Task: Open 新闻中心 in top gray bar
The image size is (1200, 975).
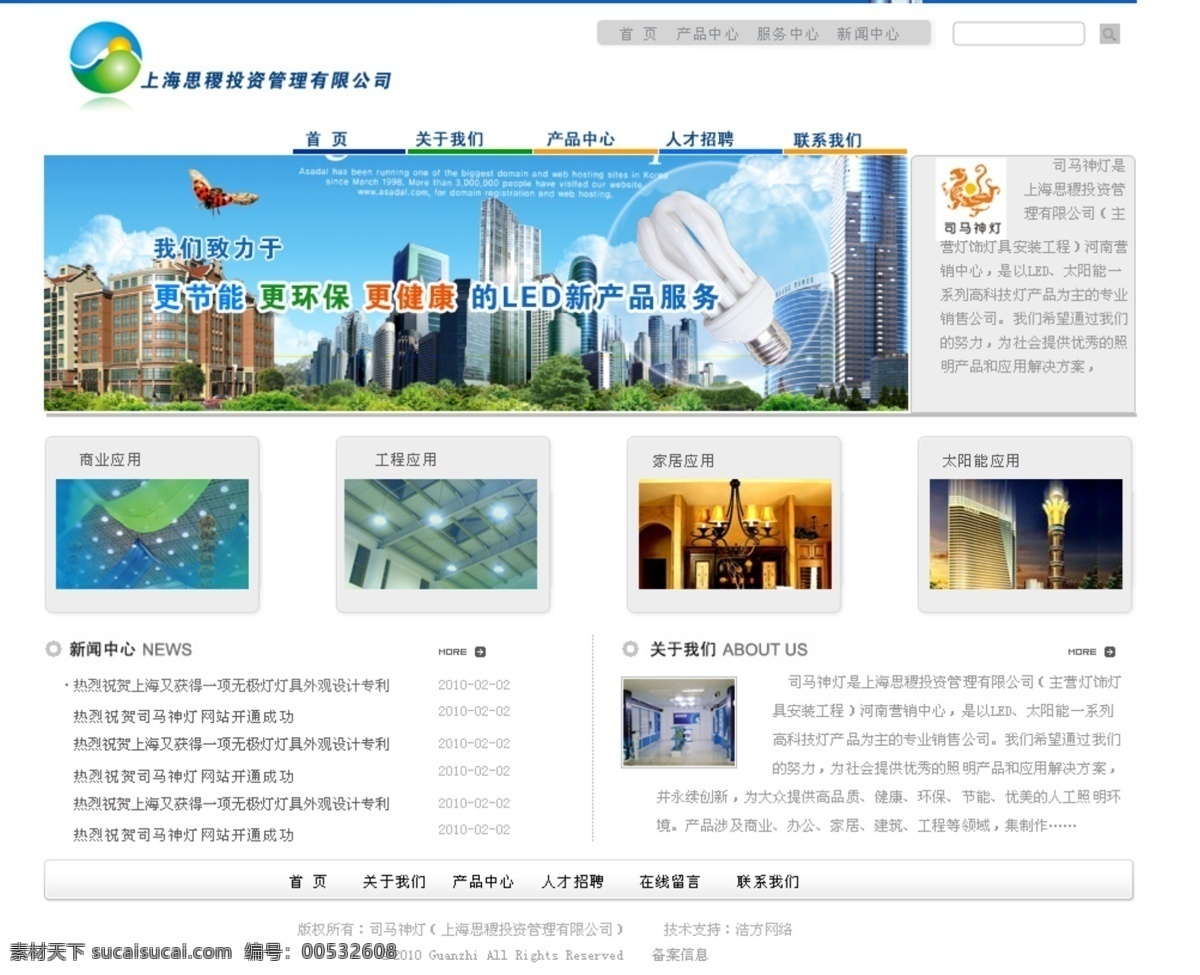Action: click(x=867, y=34)
